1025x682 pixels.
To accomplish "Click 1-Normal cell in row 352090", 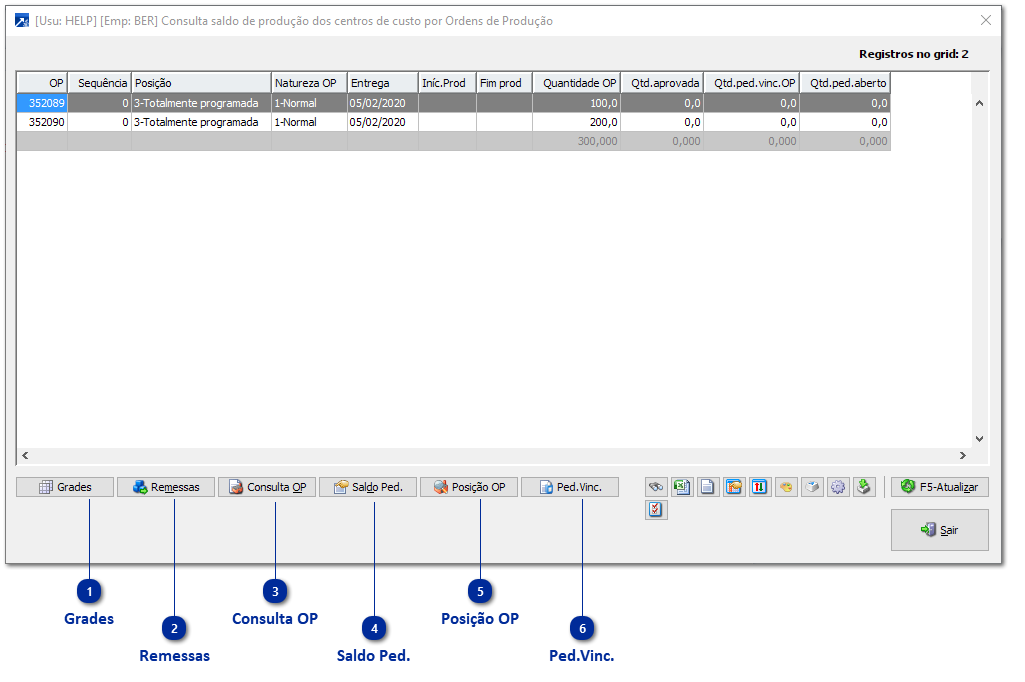I will (x=309, y=122).
